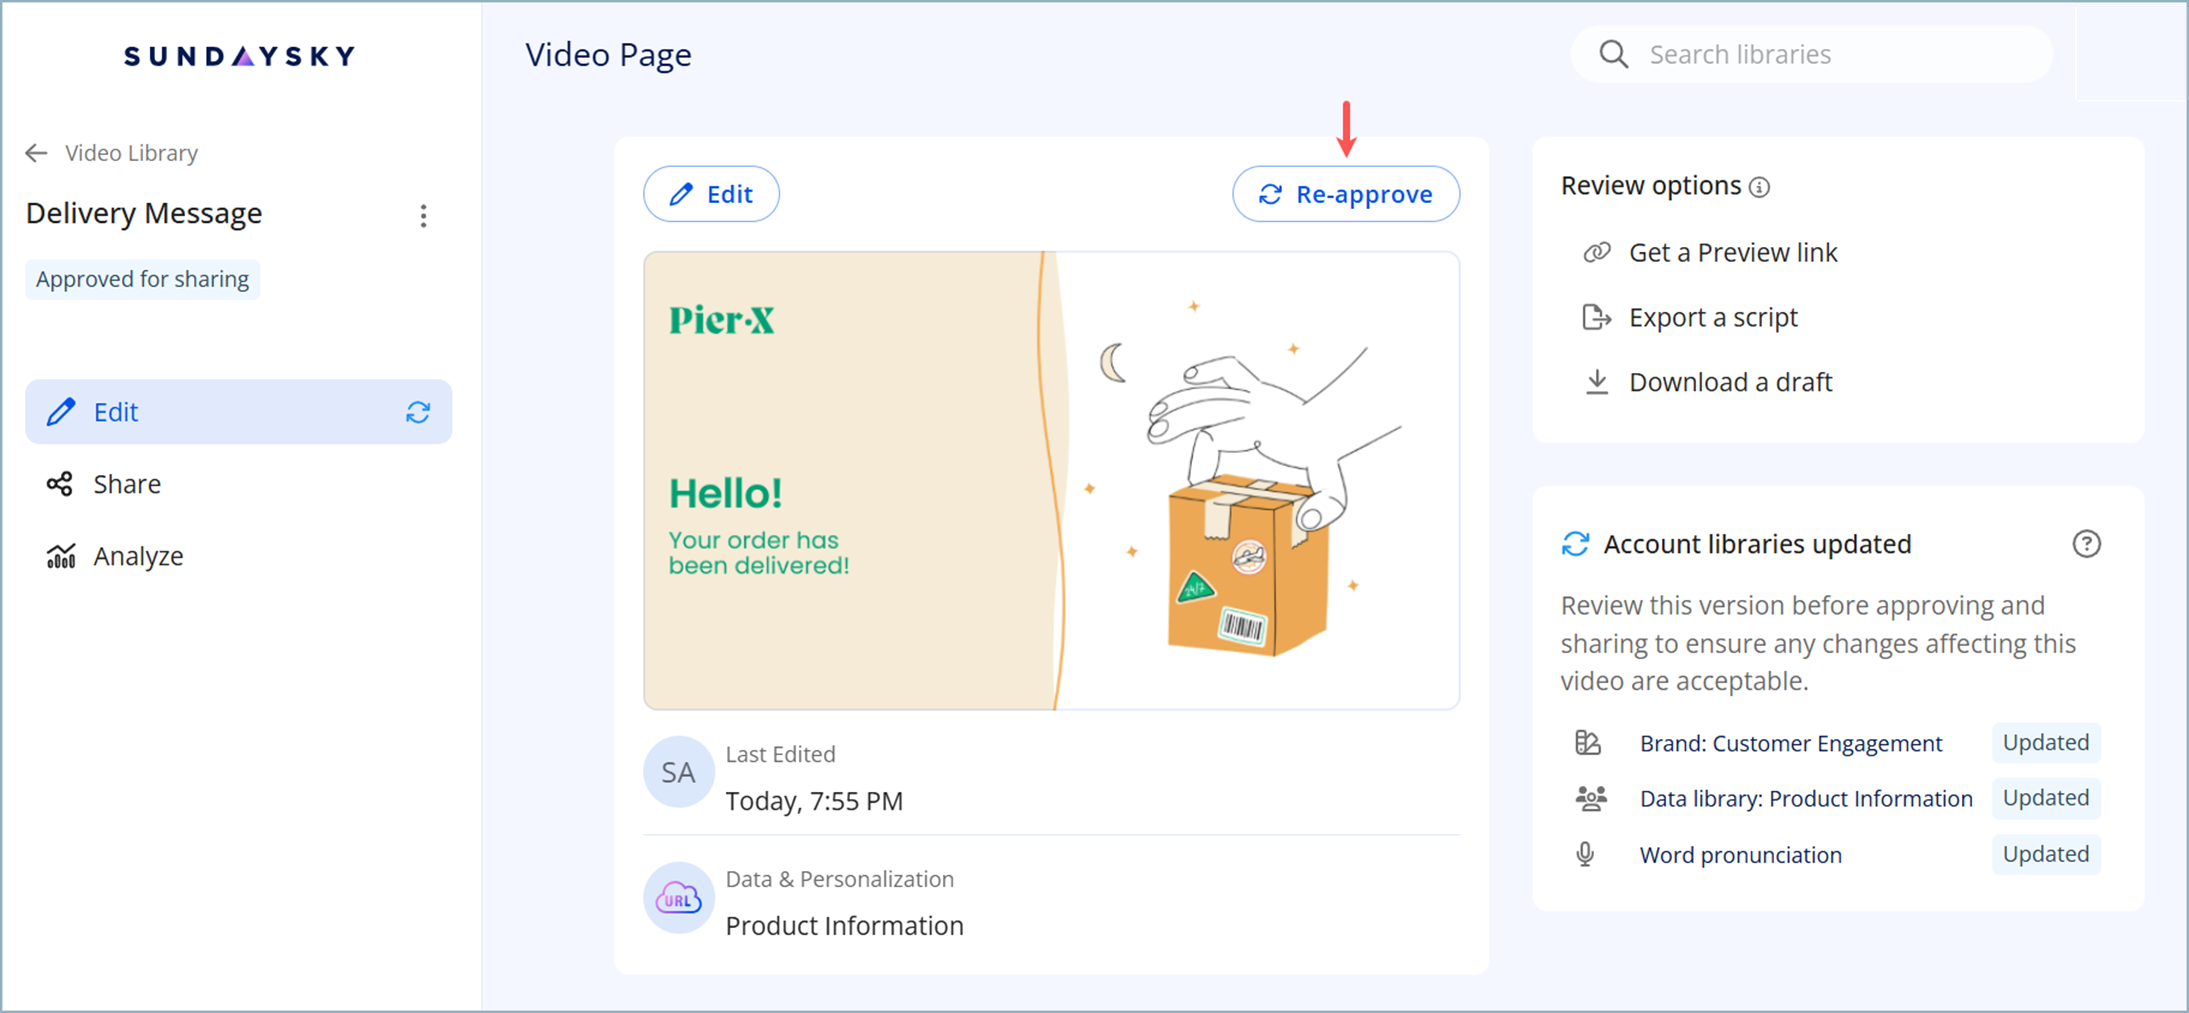The width and height of the screenshot is (2189, 1013).
Task: Open Brand: Customer Engagement library
Action: (x=1790, y=743)
